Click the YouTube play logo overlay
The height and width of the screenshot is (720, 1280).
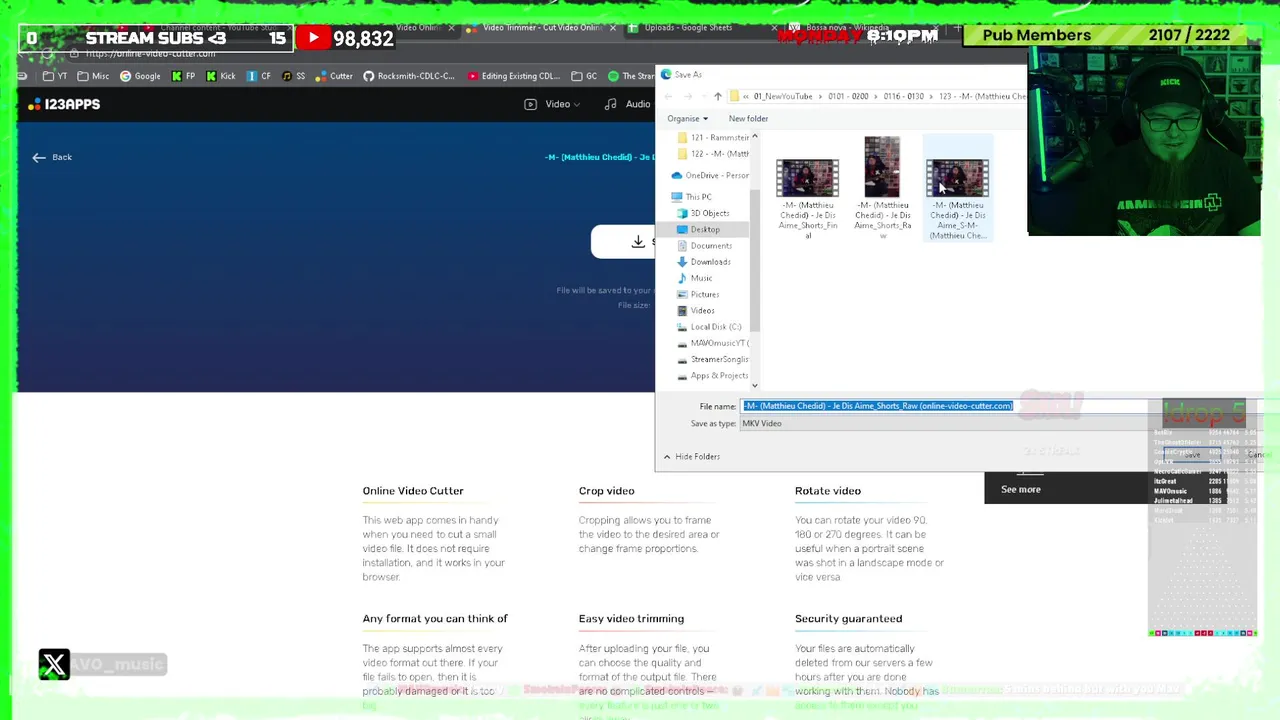pyautogui.click(x=314, y=38)
